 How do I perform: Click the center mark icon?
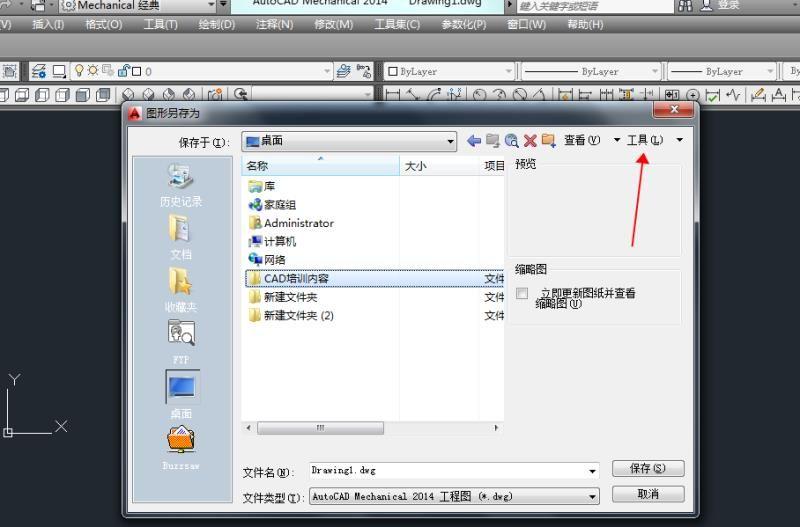pos(692,95)
